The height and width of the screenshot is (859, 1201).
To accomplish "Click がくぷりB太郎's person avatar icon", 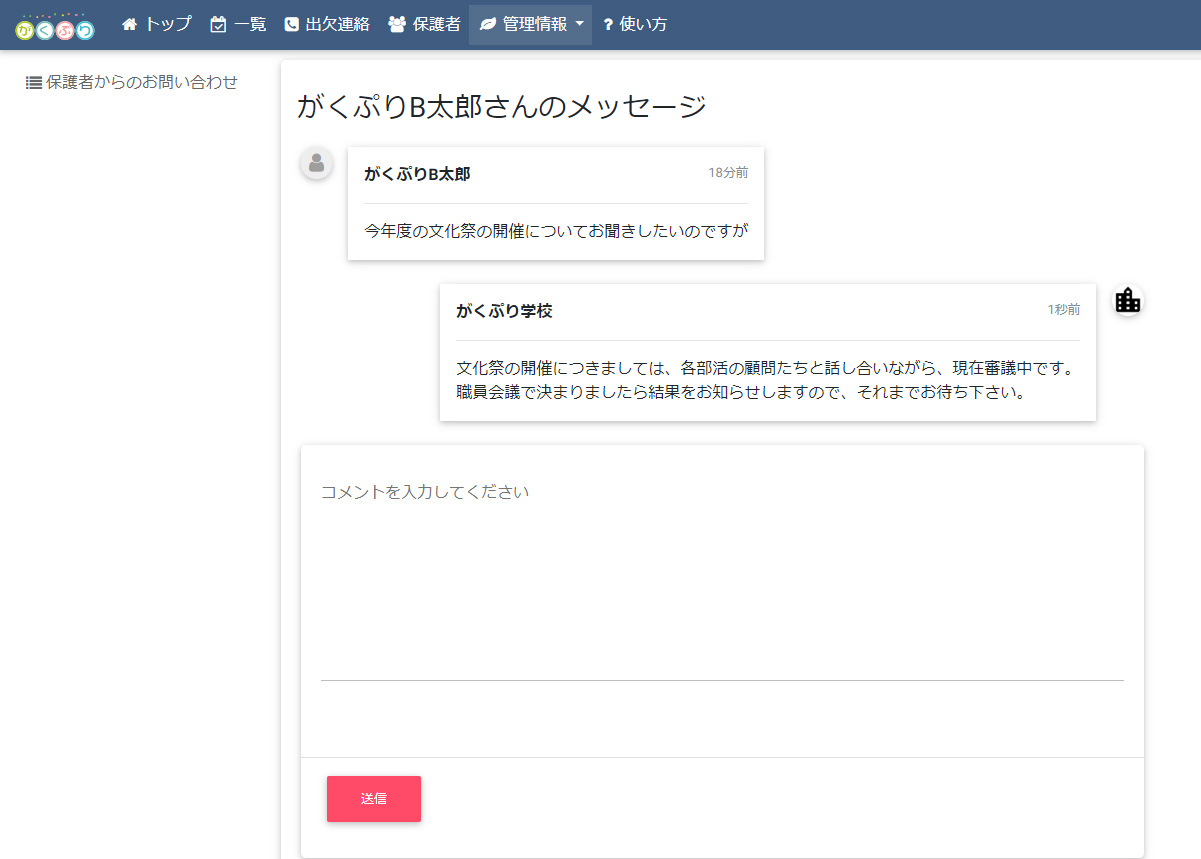I will 316,163.
